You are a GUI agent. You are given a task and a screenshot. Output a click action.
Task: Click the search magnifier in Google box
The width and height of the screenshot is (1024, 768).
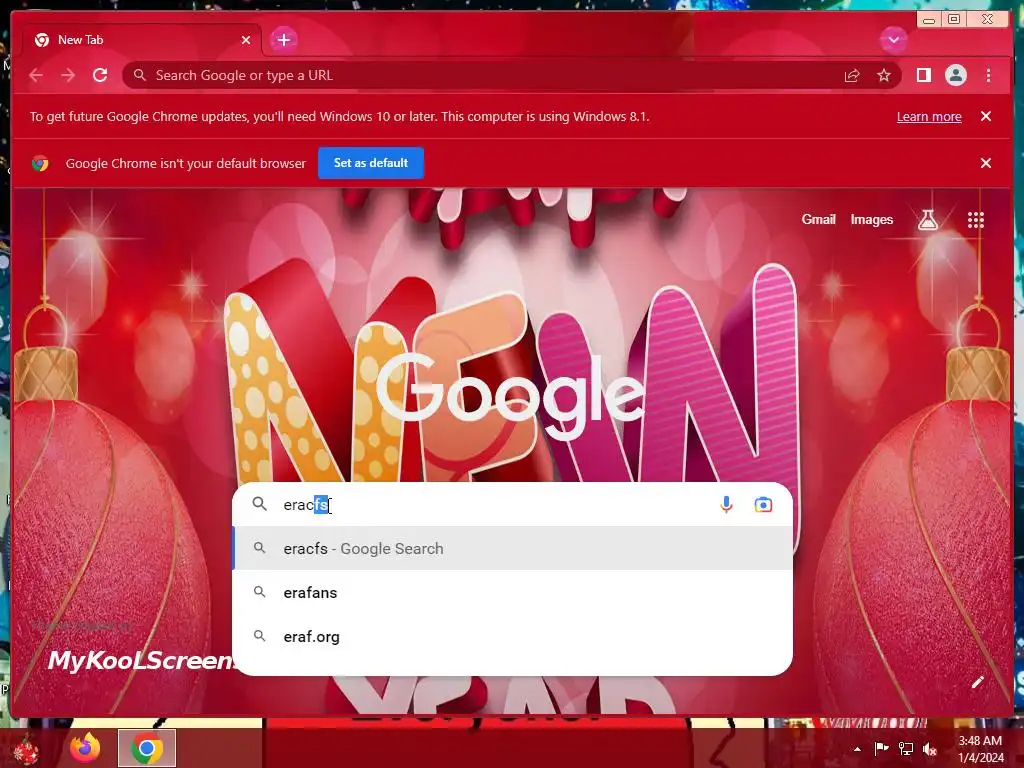[260, 504]
